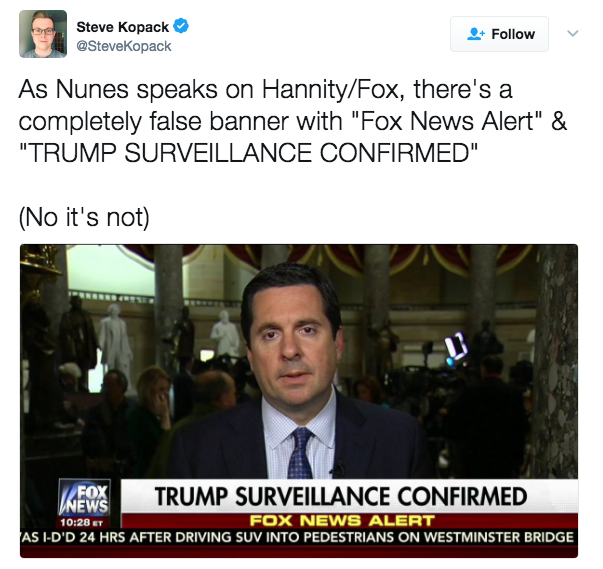
Task: Click Steve Kopack's profile avatar
Action: [43, 34]
